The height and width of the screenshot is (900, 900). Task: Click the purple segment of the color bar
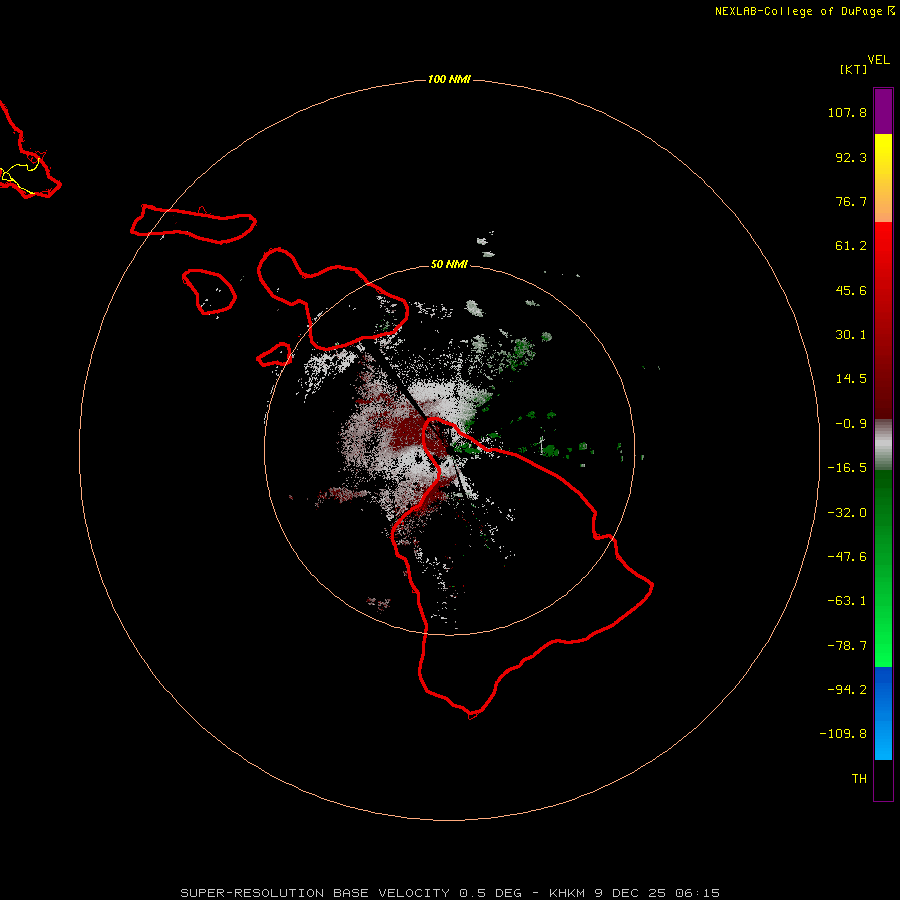coord(883,111)
